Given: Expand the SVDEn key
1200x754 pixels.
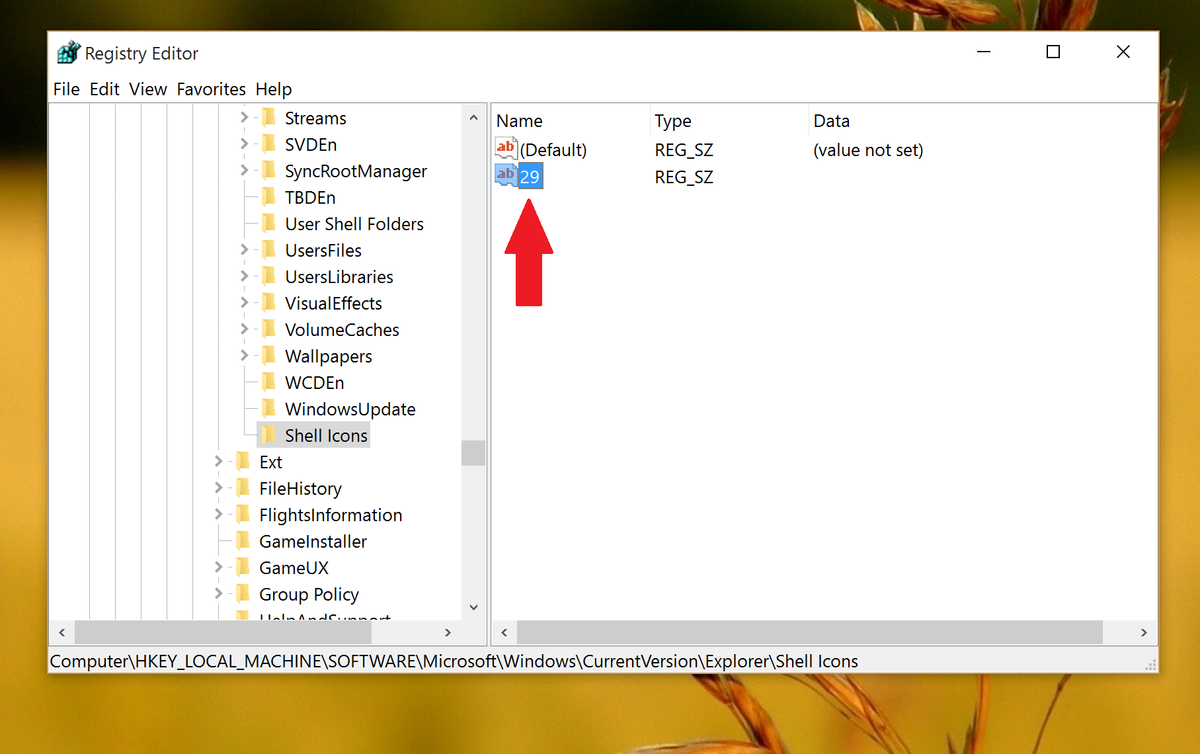Looking at the screenshot, I should 244,144.
